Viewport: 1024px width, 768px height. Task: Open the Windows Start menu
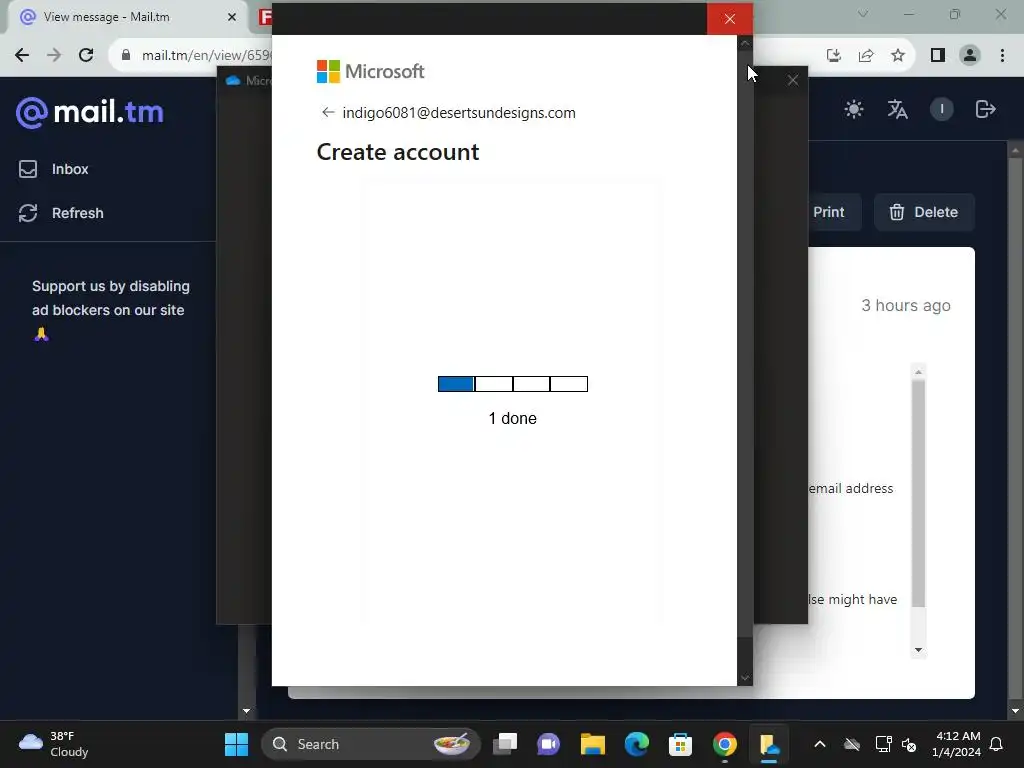coord(236,744)
